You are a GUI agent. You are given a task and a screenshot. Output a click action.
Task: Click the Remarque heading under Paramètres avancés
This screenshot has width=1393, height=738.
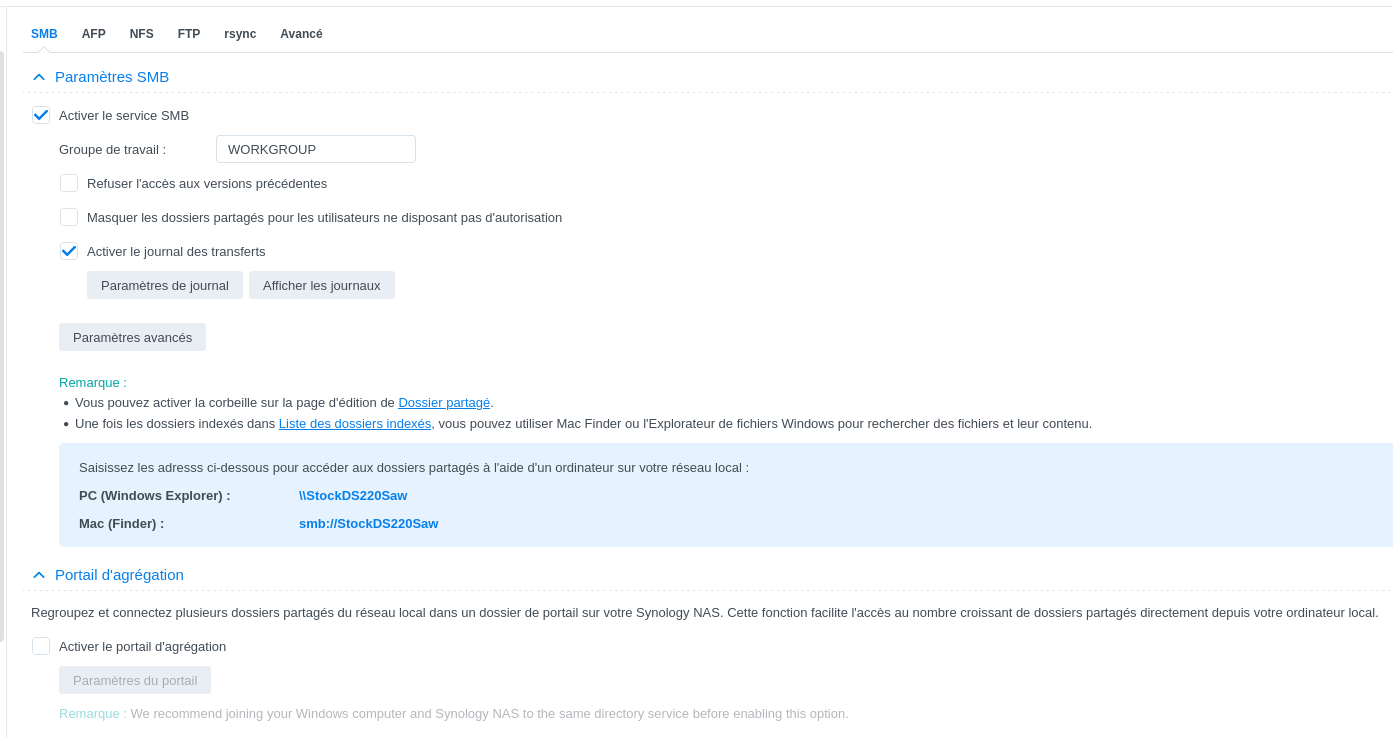click(93, 382)
